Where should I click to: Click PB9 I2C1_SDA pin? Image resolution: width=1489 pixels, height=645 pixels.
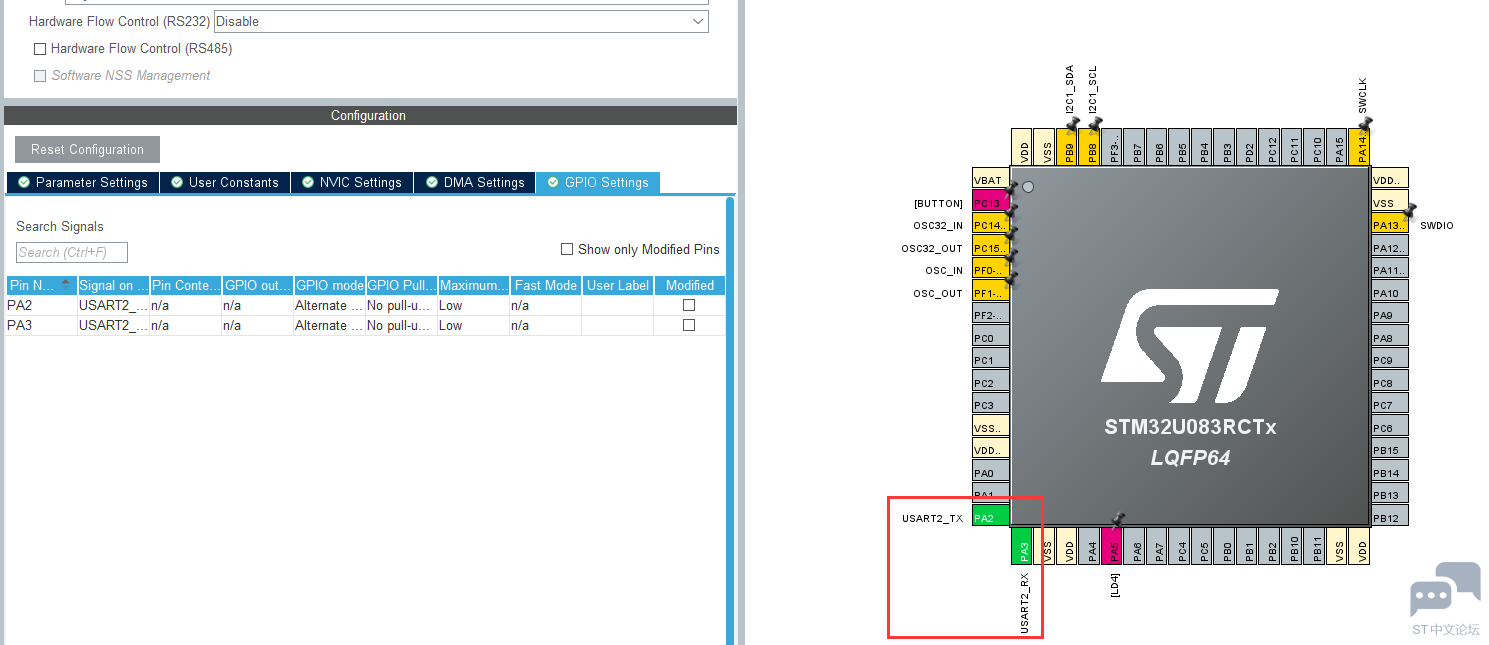[1067, 146]
